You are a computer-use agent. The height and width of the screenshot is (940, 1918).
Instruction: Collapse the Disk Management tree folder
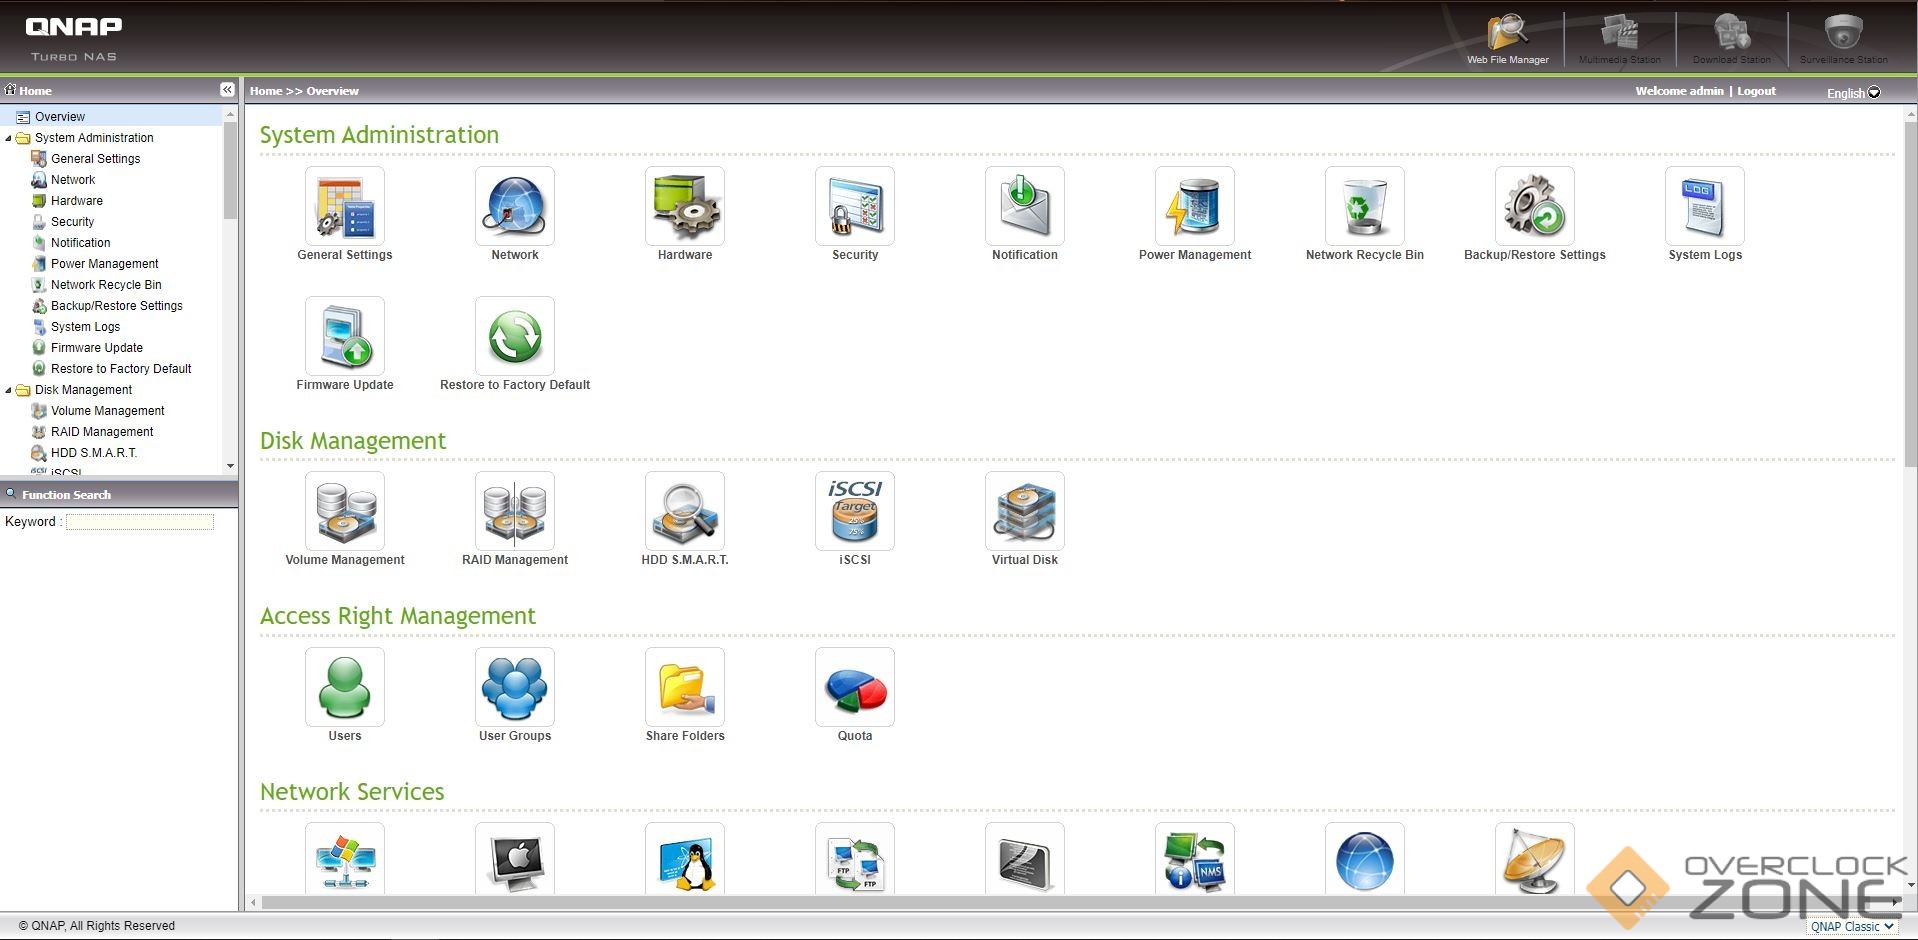9,390
